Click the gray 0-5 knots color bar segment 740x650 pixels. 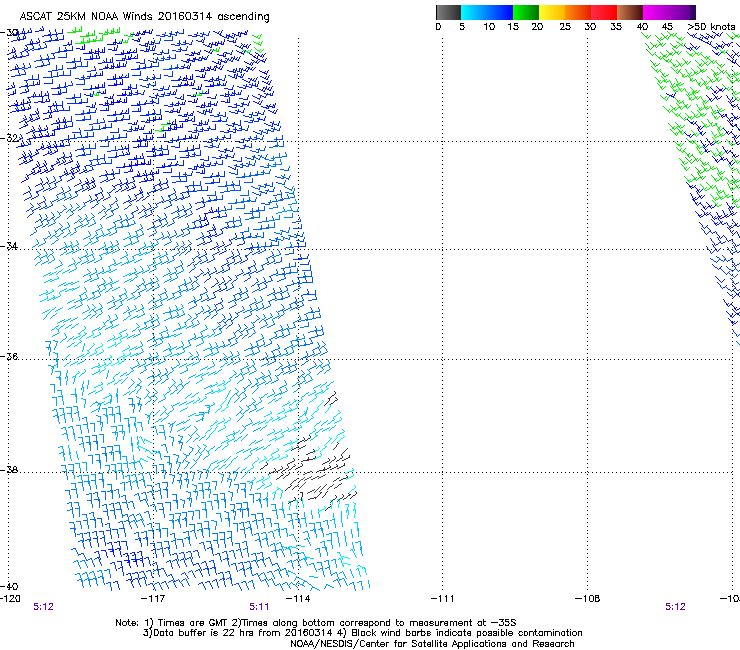tap(448, 12)
